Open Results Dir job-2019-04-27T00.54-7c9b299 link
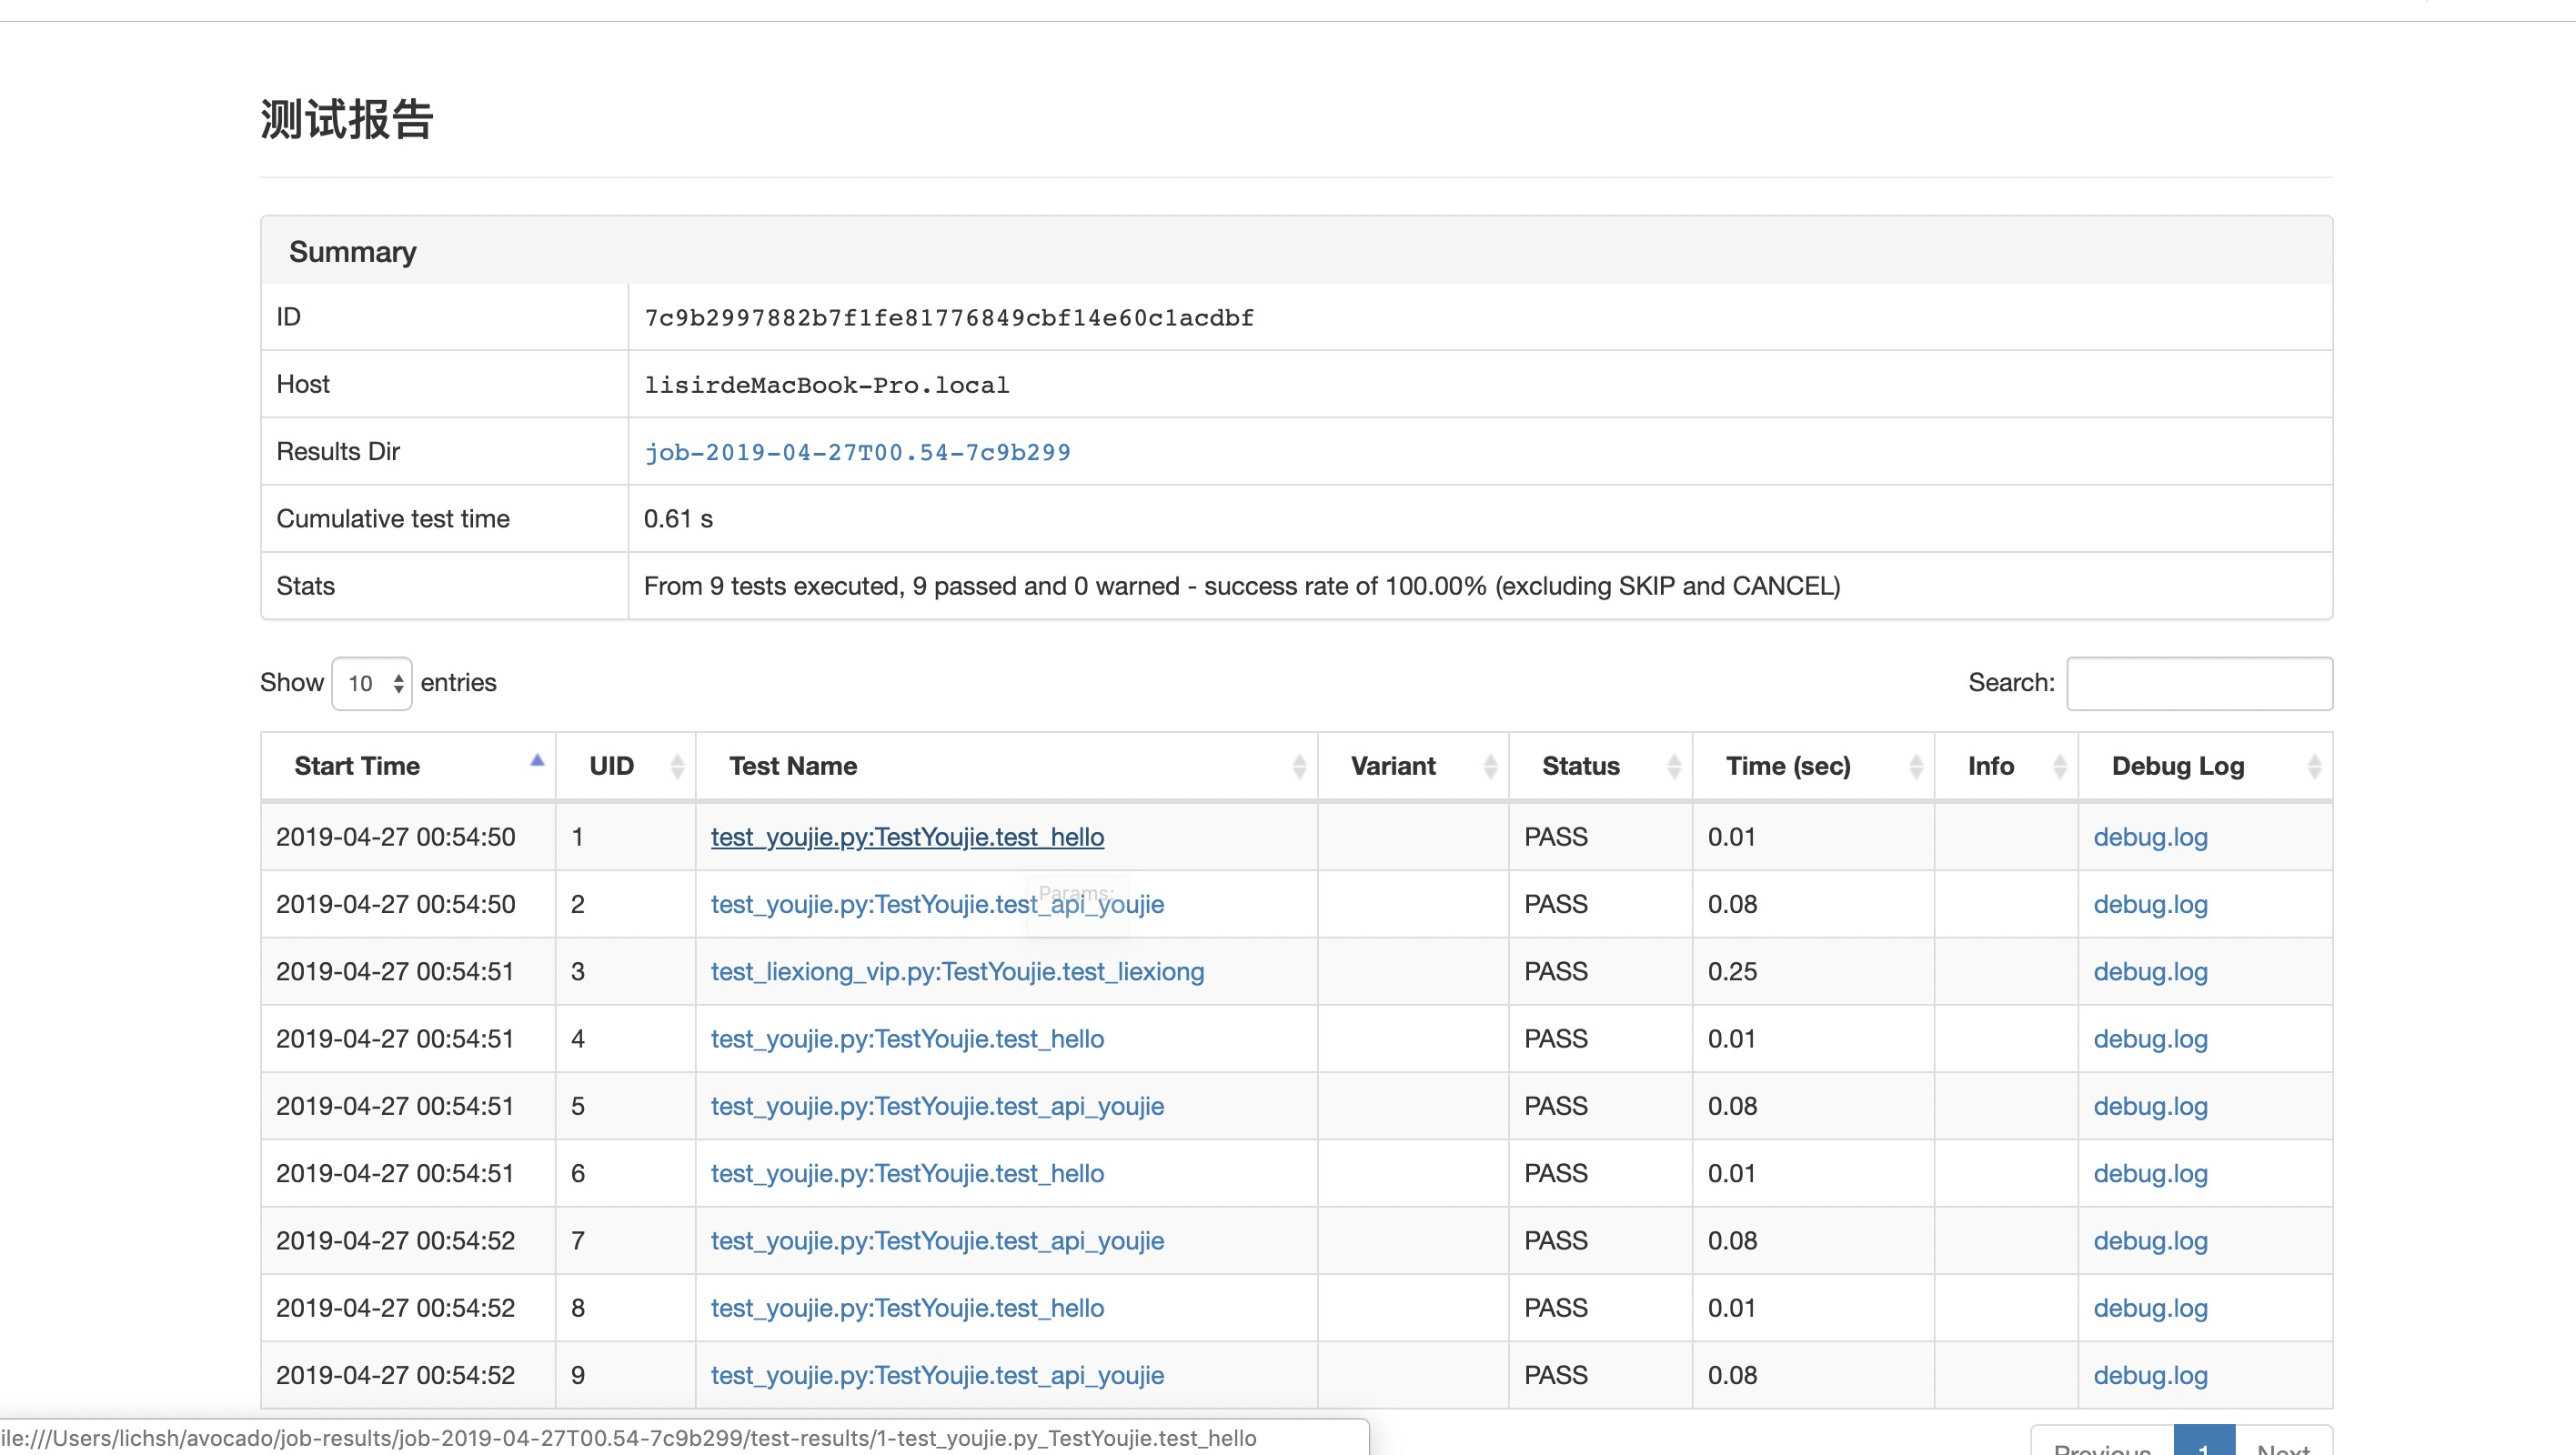The width and height of the screenshot is (2576, 1455). (x=857, y=452)
